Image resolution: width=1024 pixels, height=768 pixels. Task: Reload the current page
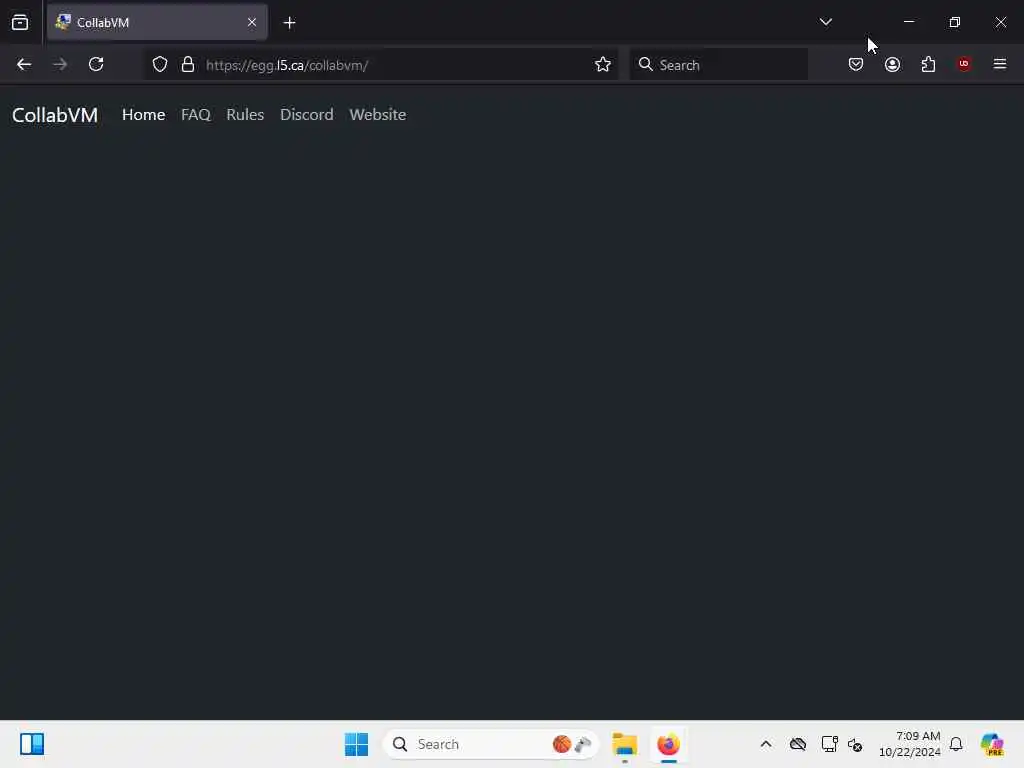[x=96, y=64]
